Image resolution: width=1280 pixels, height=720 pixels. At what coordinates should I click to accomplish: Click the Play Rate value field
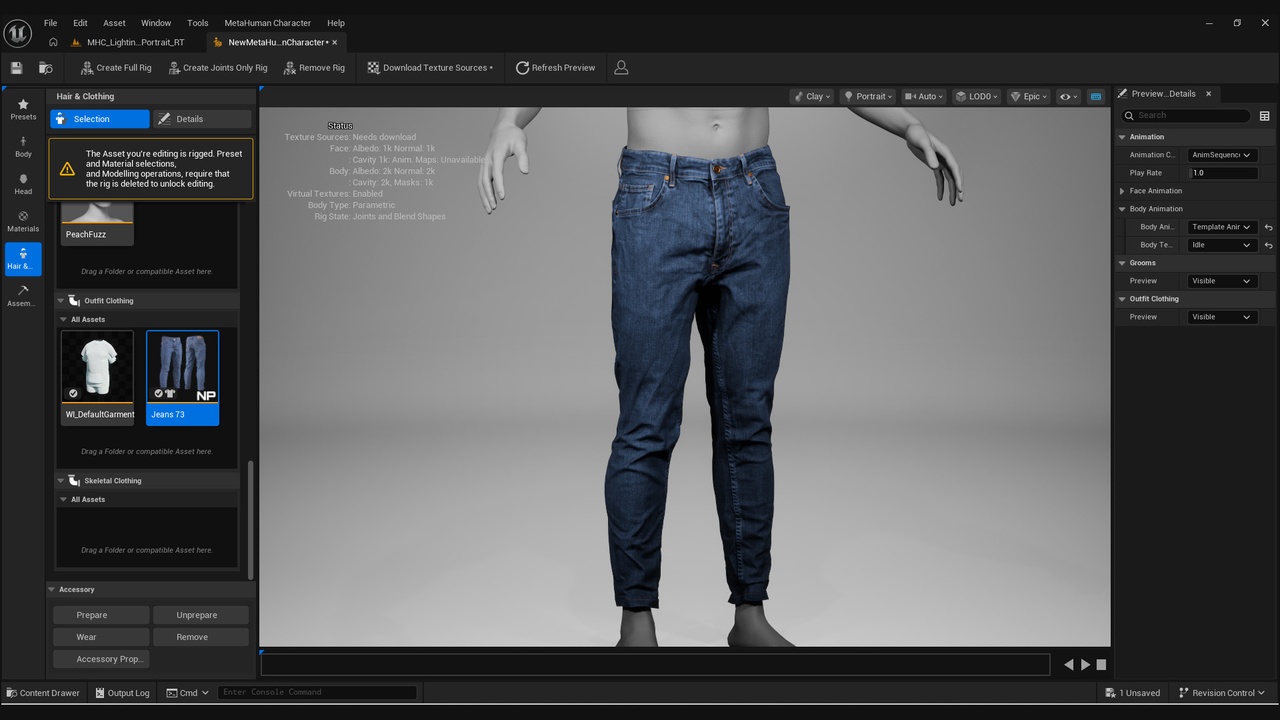point(1222,173)
